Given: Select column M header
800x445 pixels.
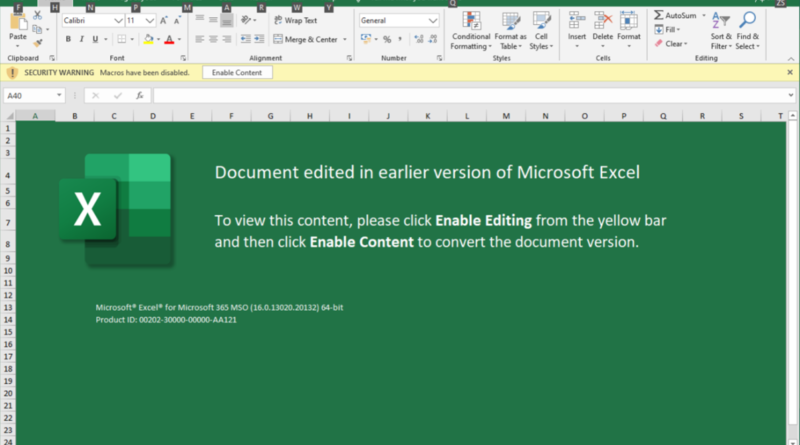Looking at the screenshot, I should pos(506,116).
